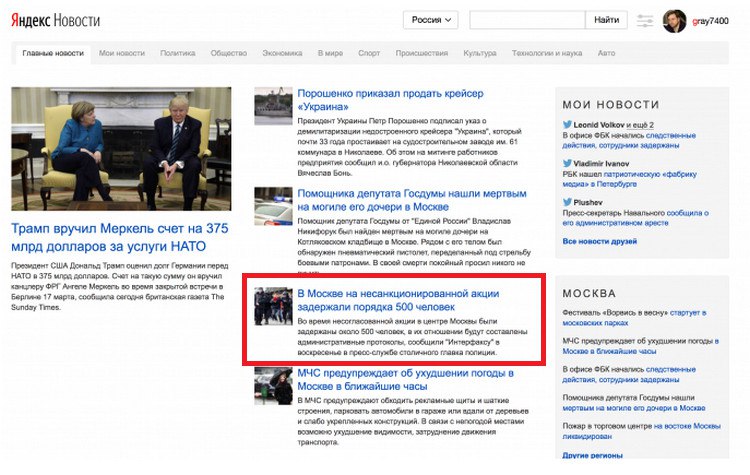Screen dimensions: 750x475
Task: Open headline В Москве на несанкционированной акции
Action: tap(398, 300)
